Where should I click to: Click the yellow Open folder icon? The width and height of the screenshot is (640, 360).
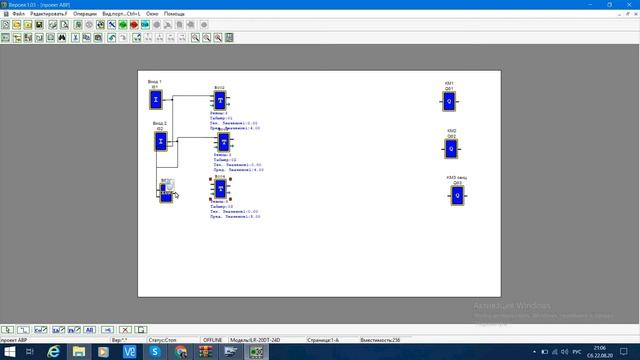click(x=16, y=25)
